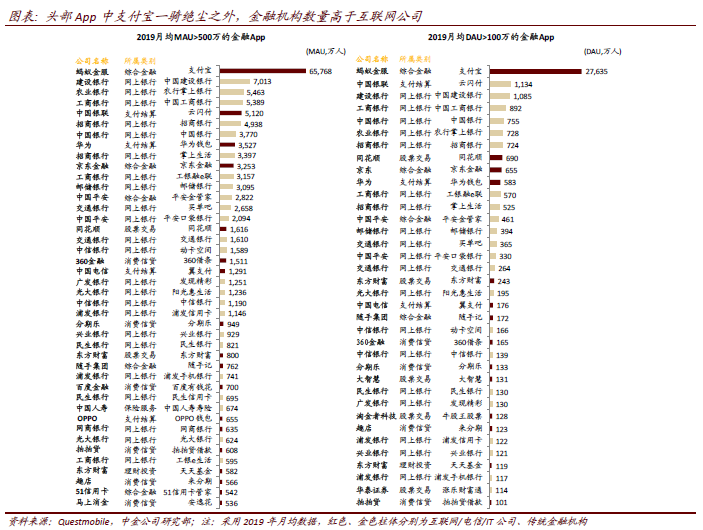Screen dimensions: 703x530
Task: Click the value 101 for 拍拍贷借款 DAU
Action: point(501,502)
